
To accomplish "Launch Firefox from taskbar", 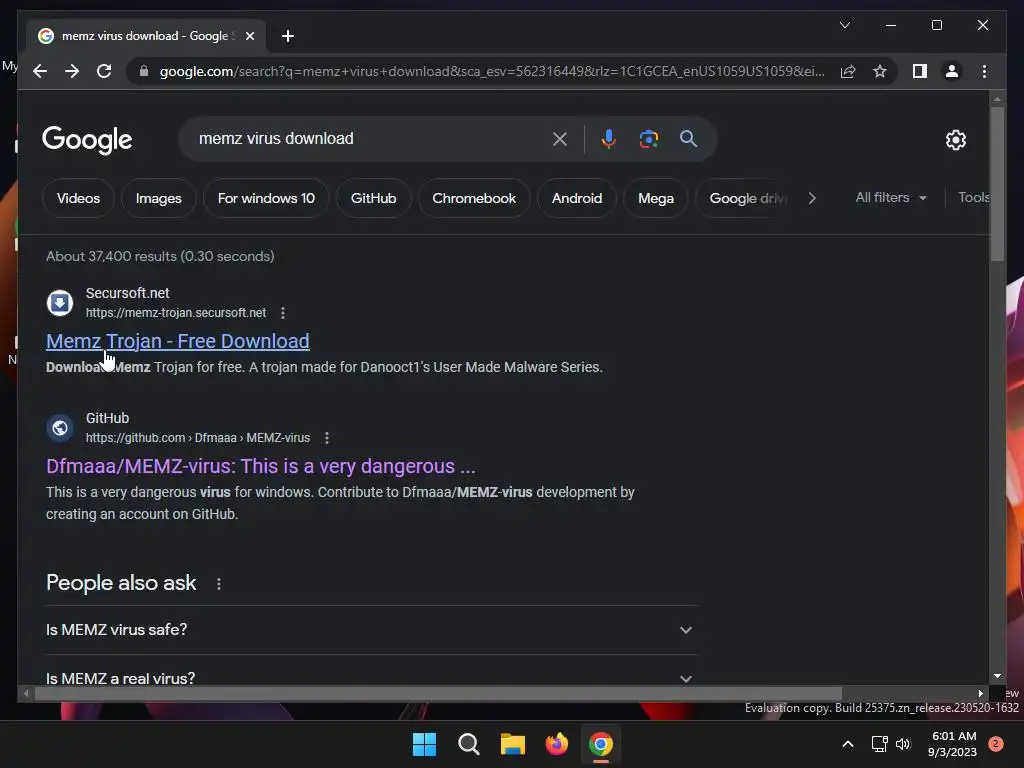I will pos(556,744).
